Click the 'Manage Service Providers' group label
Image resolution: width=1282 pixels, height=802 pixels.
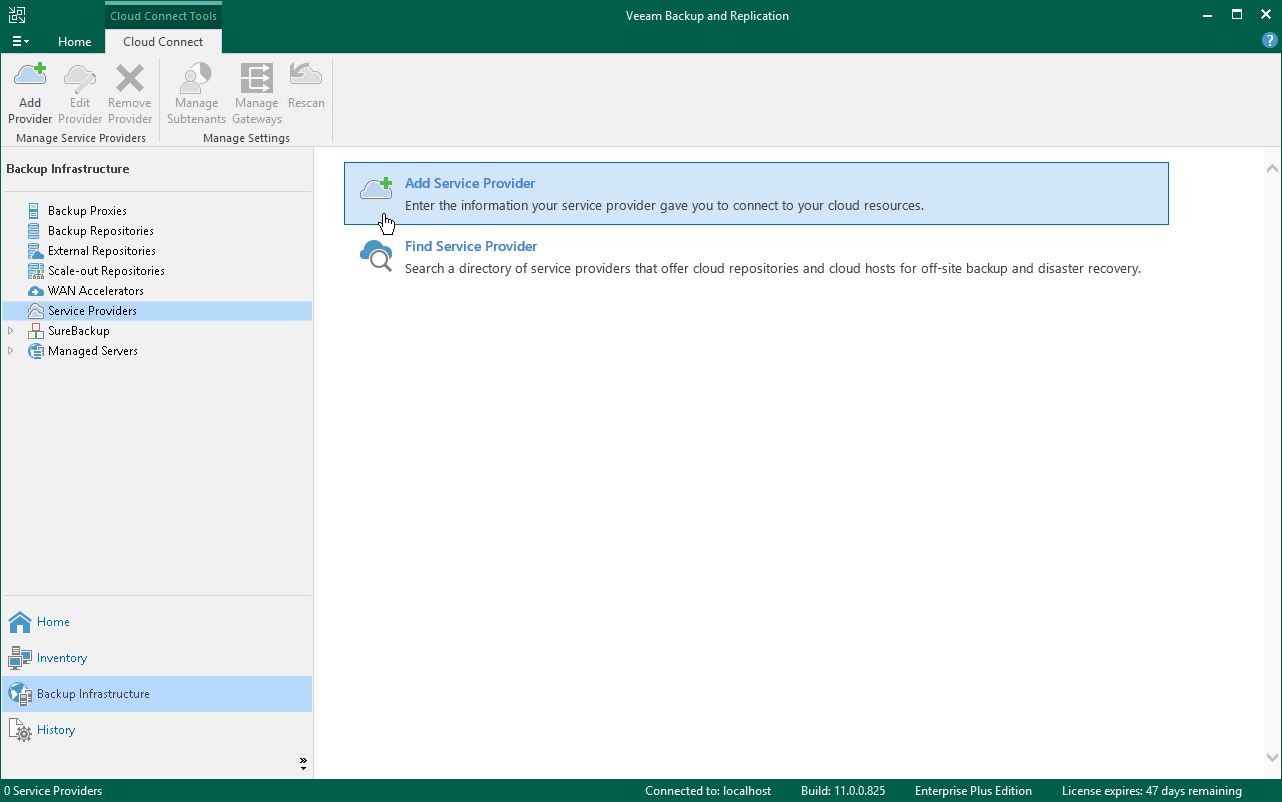(81, 138)
